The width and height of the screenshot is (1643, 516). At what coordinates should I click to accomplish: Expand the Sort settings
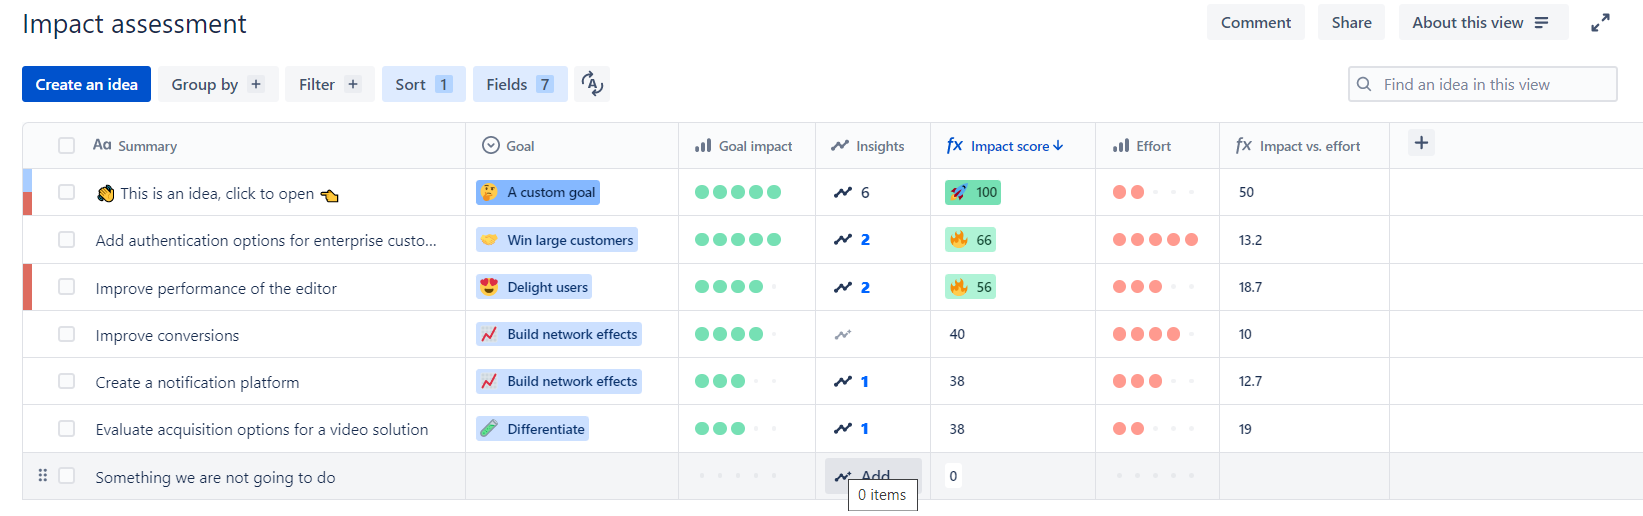(x=423, y=84)
